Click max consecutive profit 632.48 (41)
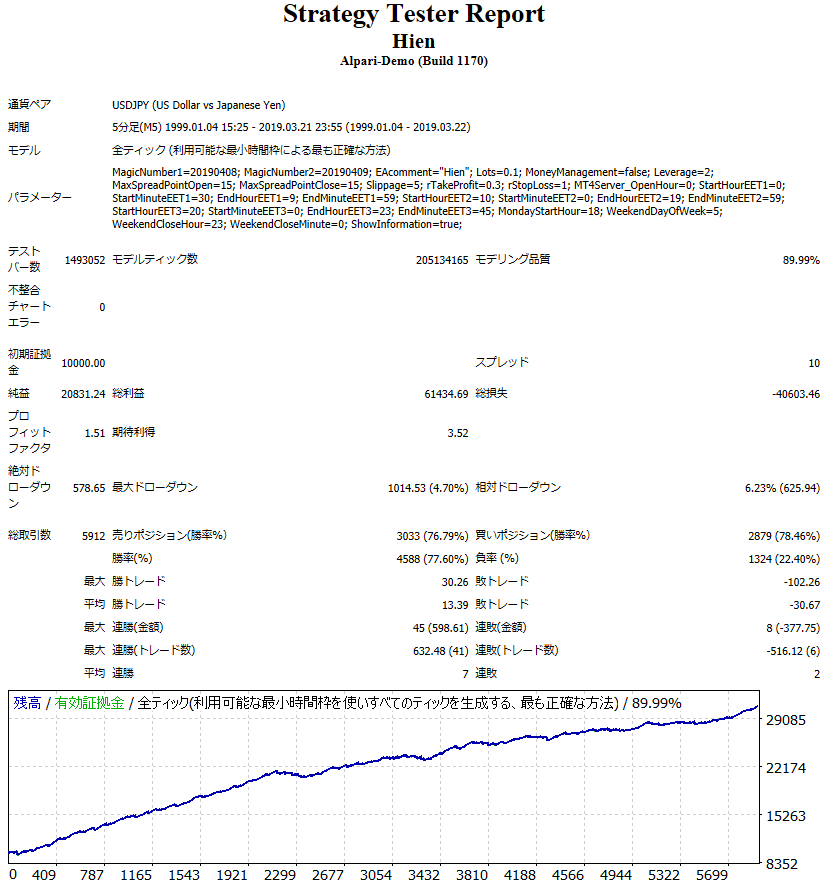This screenshot has width=827, height=885. point(440,651)
